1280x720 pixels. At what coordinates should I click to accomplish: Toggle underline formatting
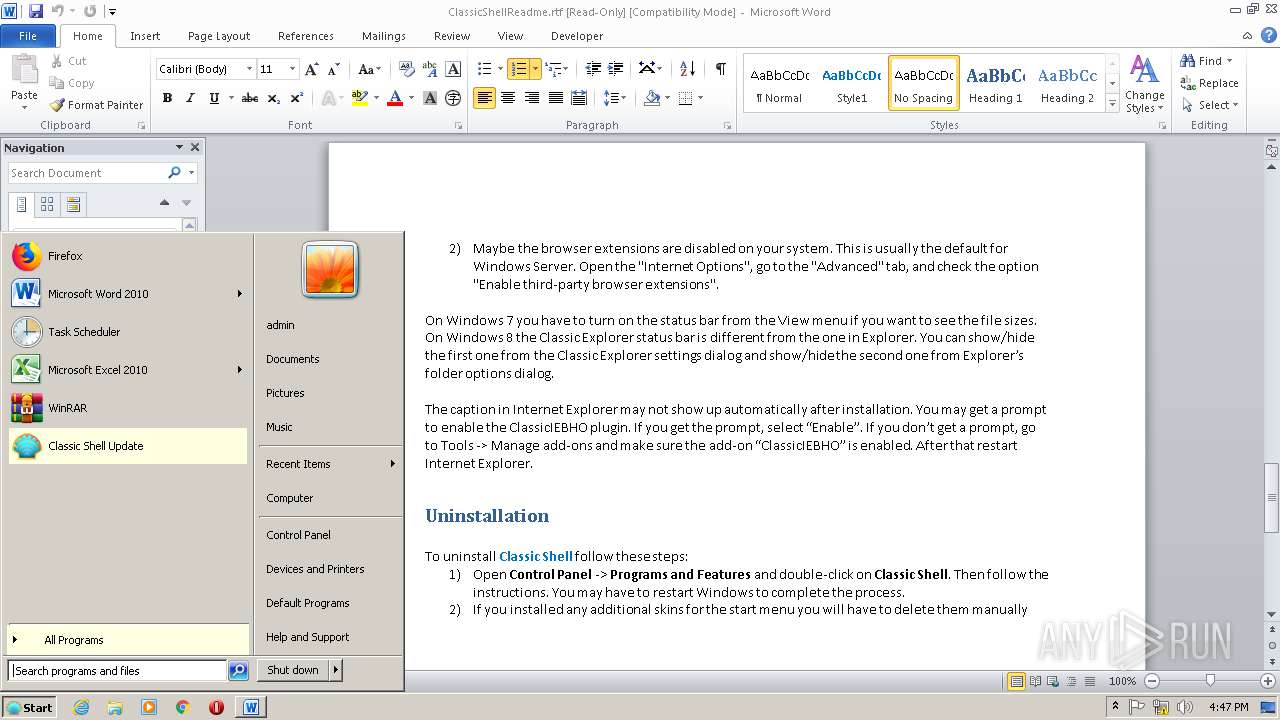coord(214,98)
